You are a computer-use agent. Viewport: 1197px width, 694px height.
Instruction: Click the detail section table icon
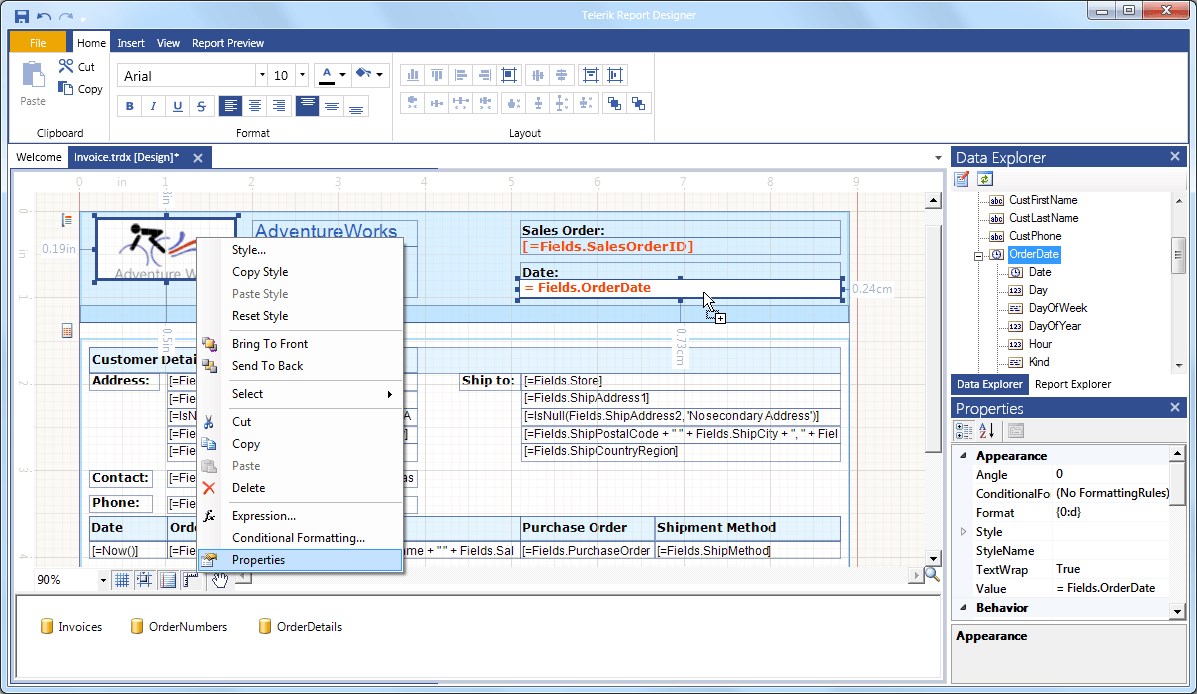pos(67,331)
